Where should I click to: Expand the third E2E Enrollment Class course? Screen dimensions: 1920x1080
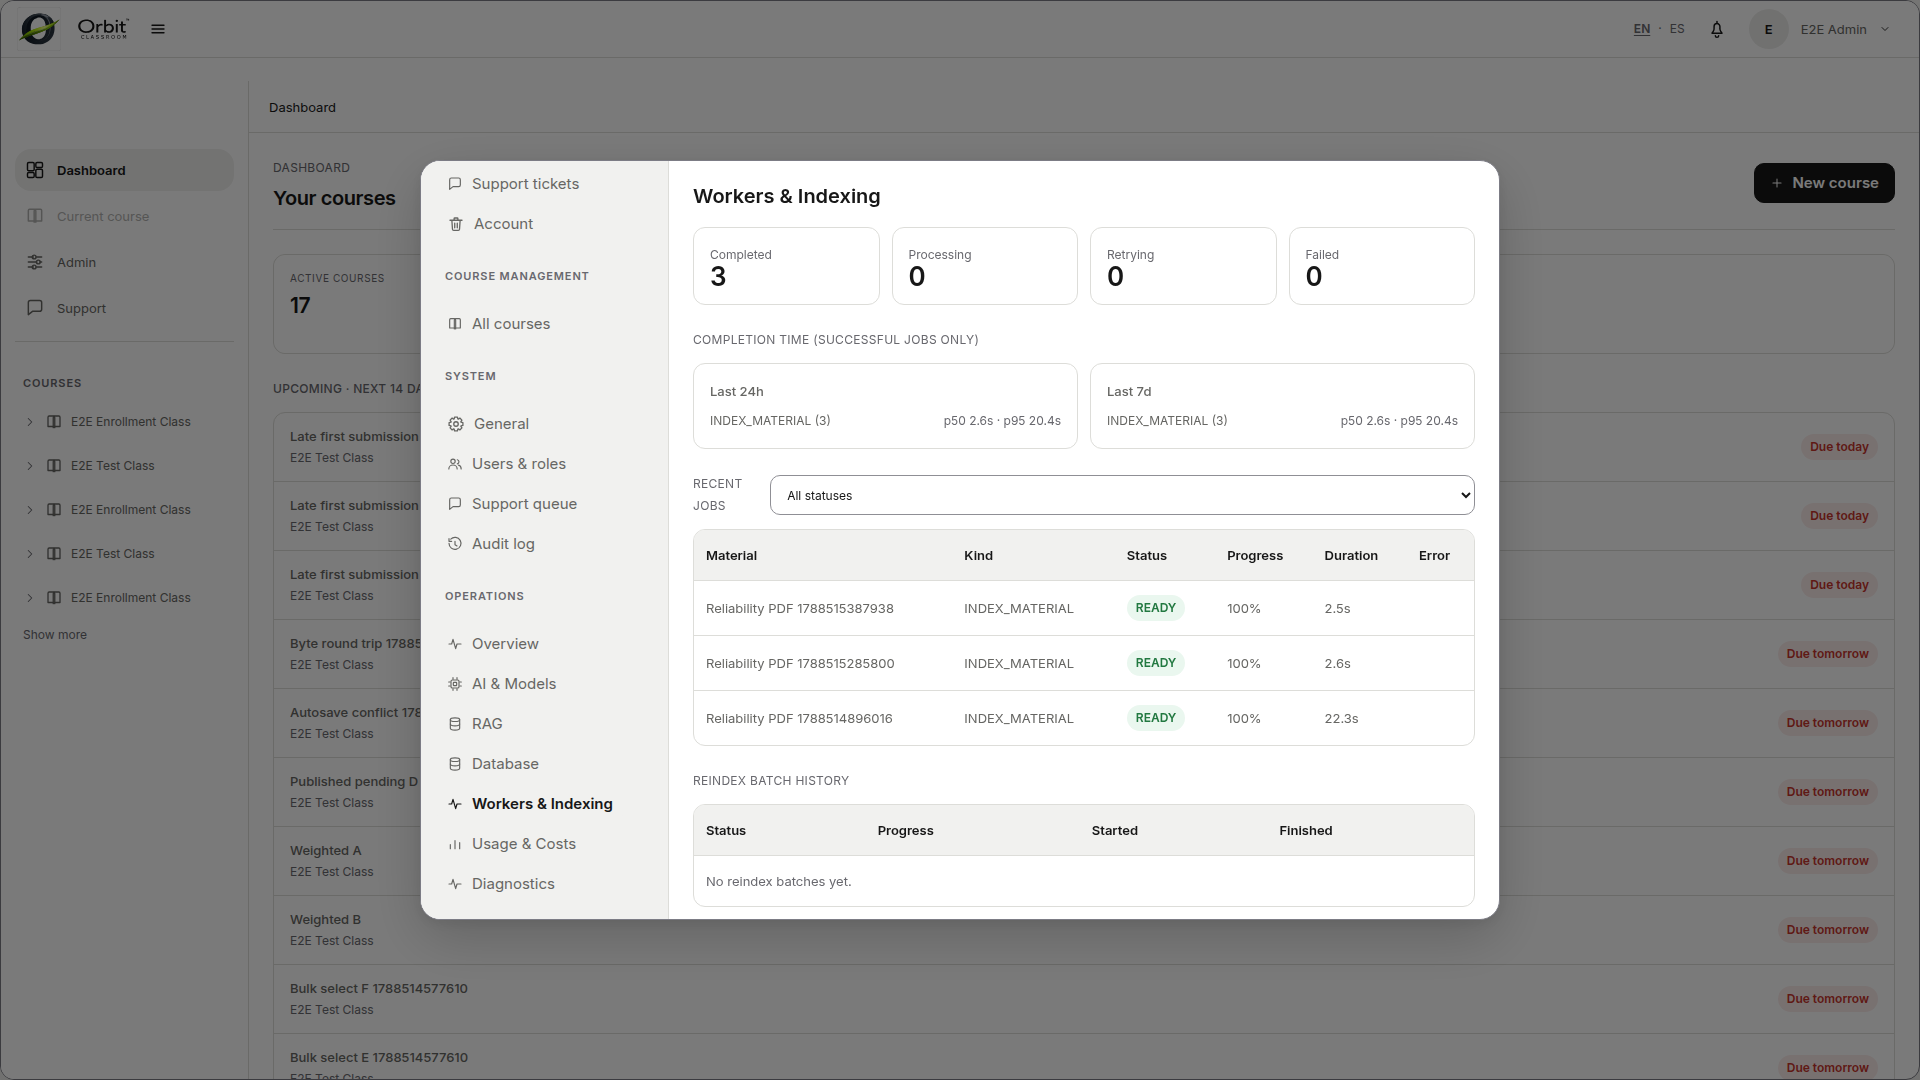click(30, 598)
